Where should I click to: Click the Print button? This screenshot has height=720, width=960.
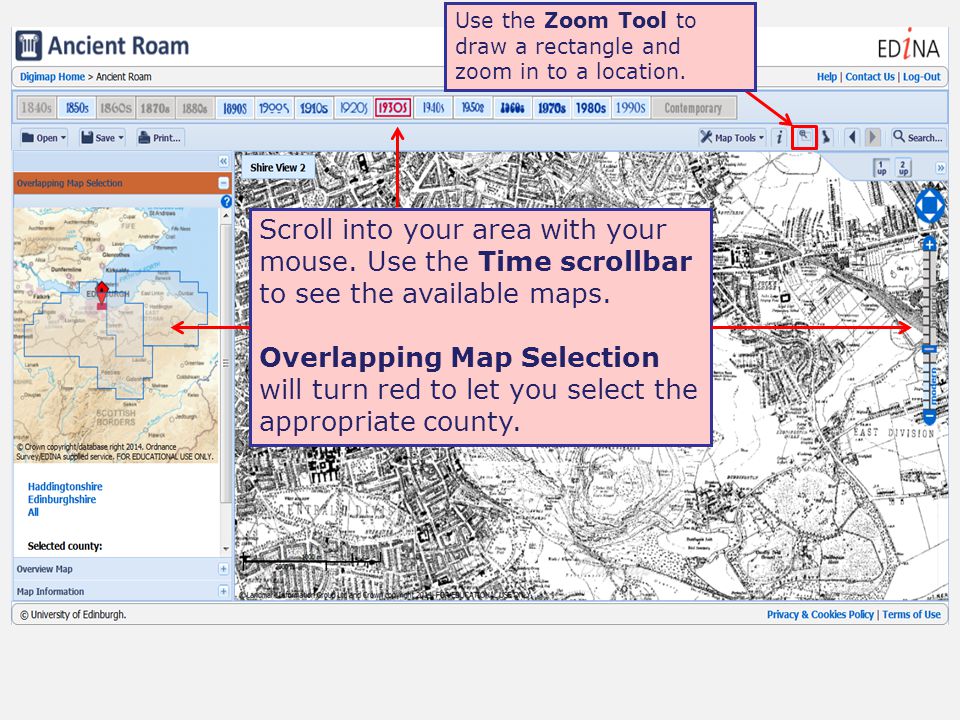160,138
